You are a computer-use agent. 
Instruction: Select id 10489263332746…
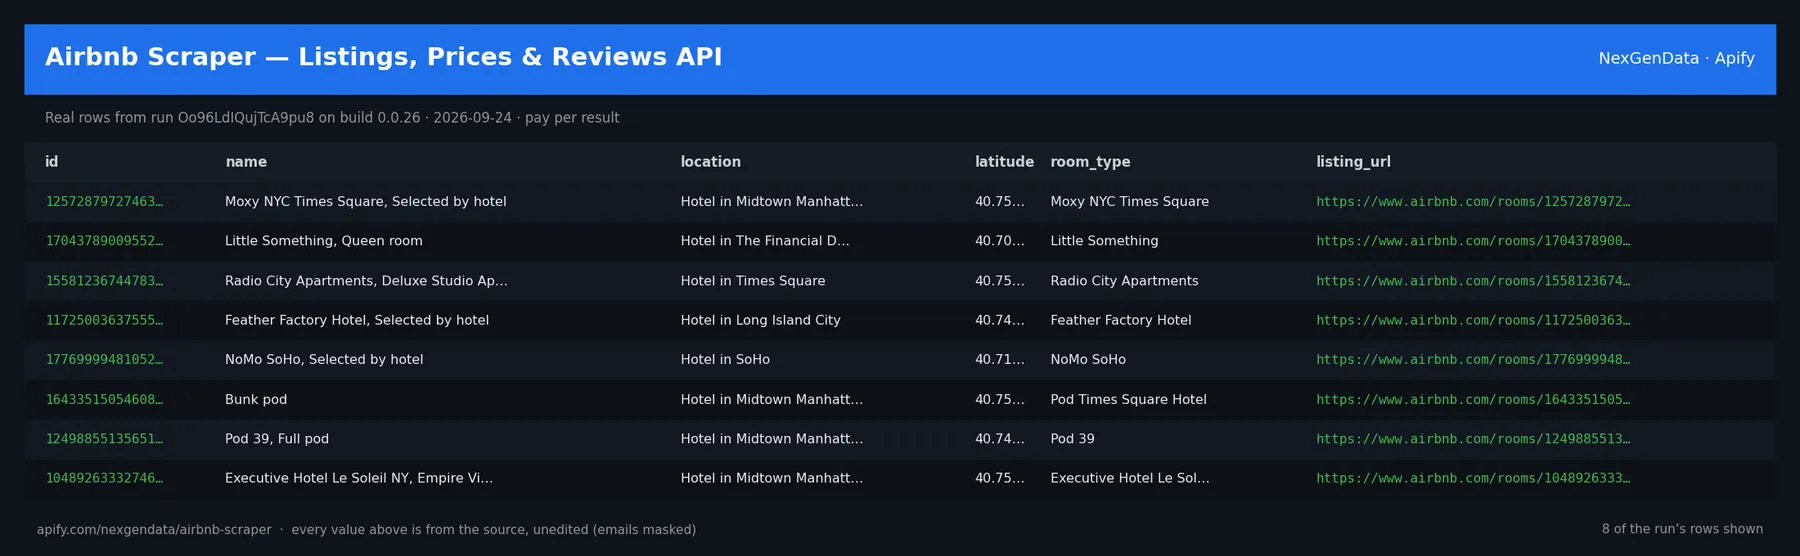pos(104,478)
